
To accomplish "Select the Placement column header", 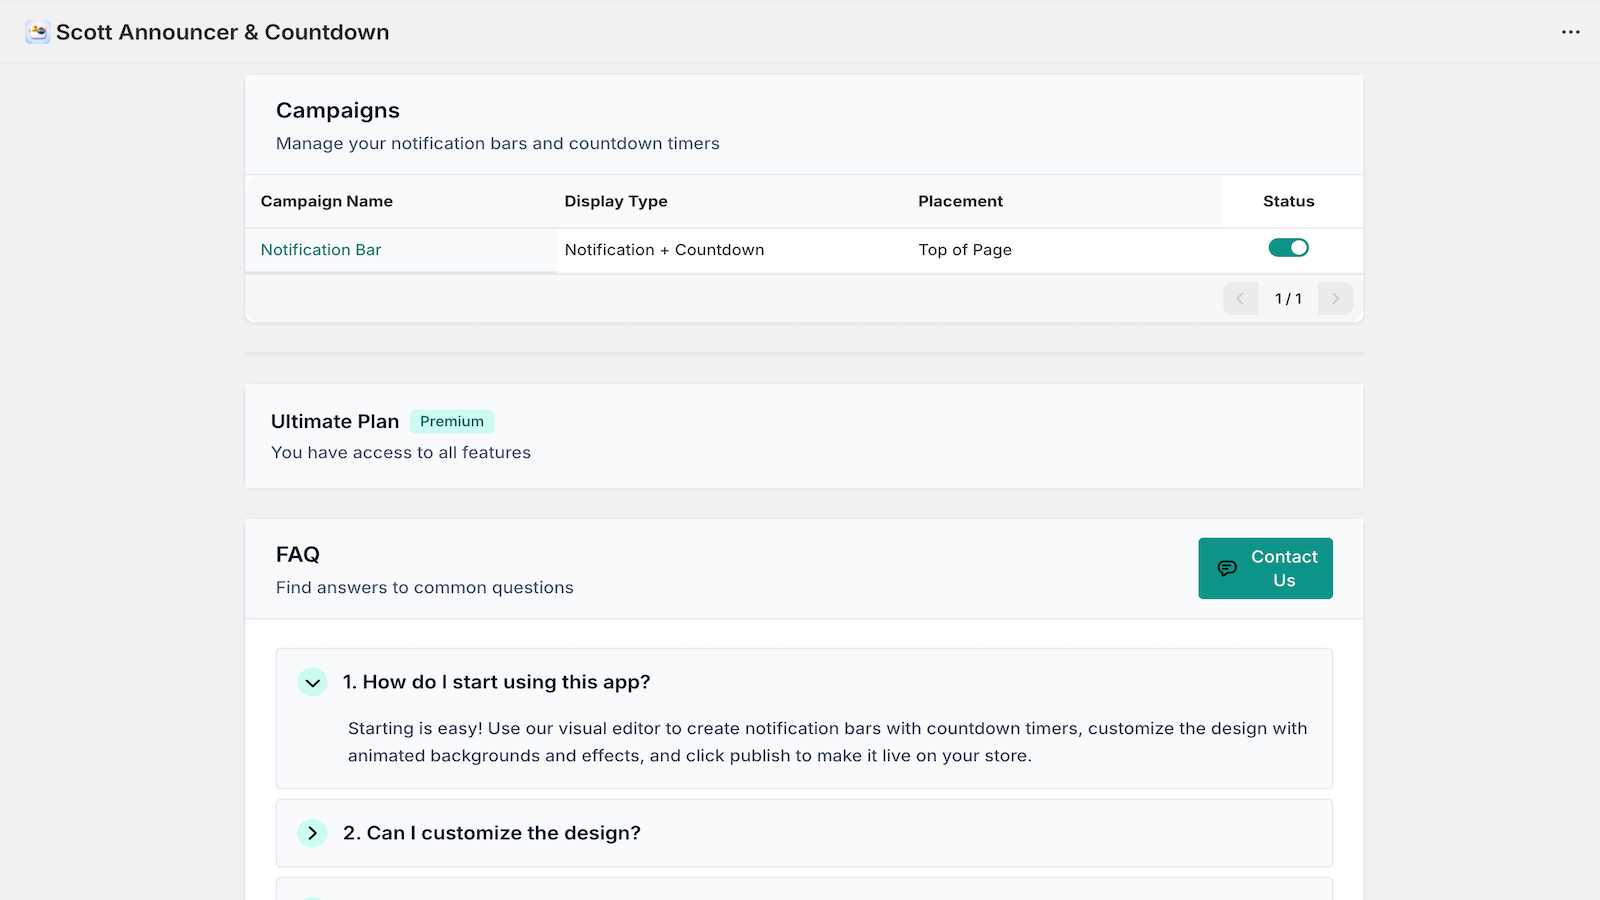I will coord(960,201).
